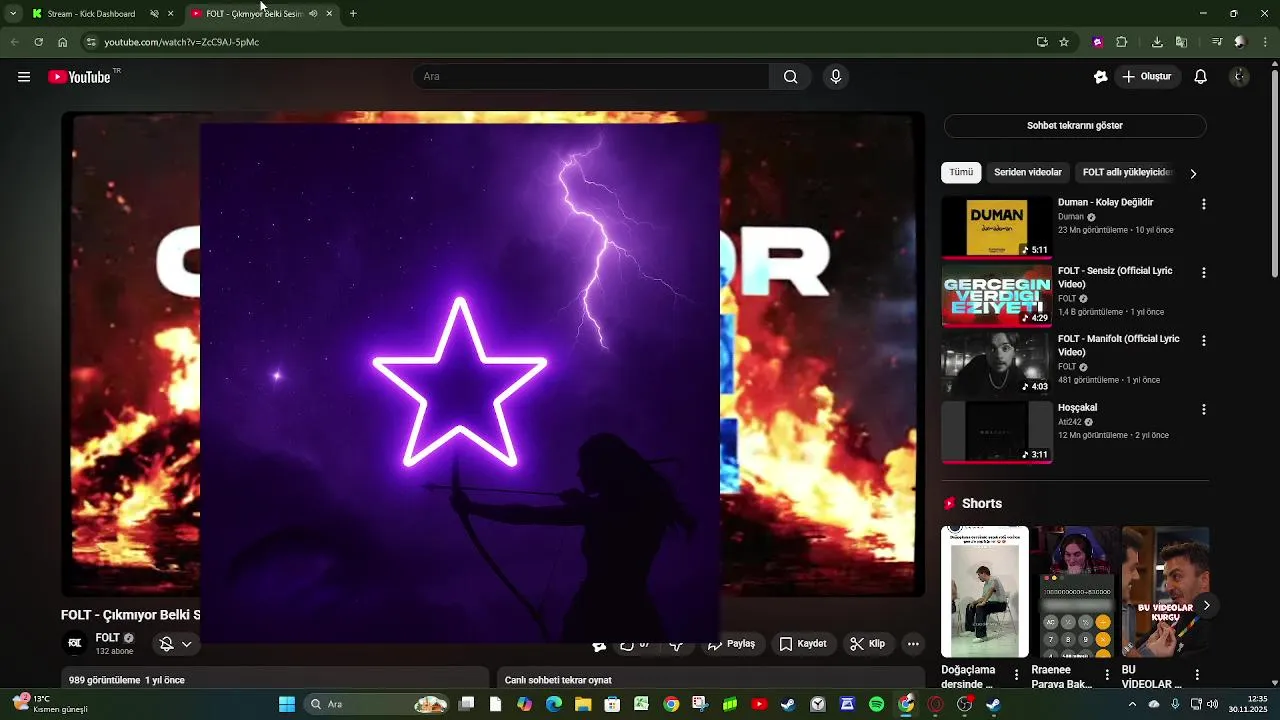Screen dimensions: 1280x720
Task: Go to the YouTube home logo
Action: (x=79, y=77)
